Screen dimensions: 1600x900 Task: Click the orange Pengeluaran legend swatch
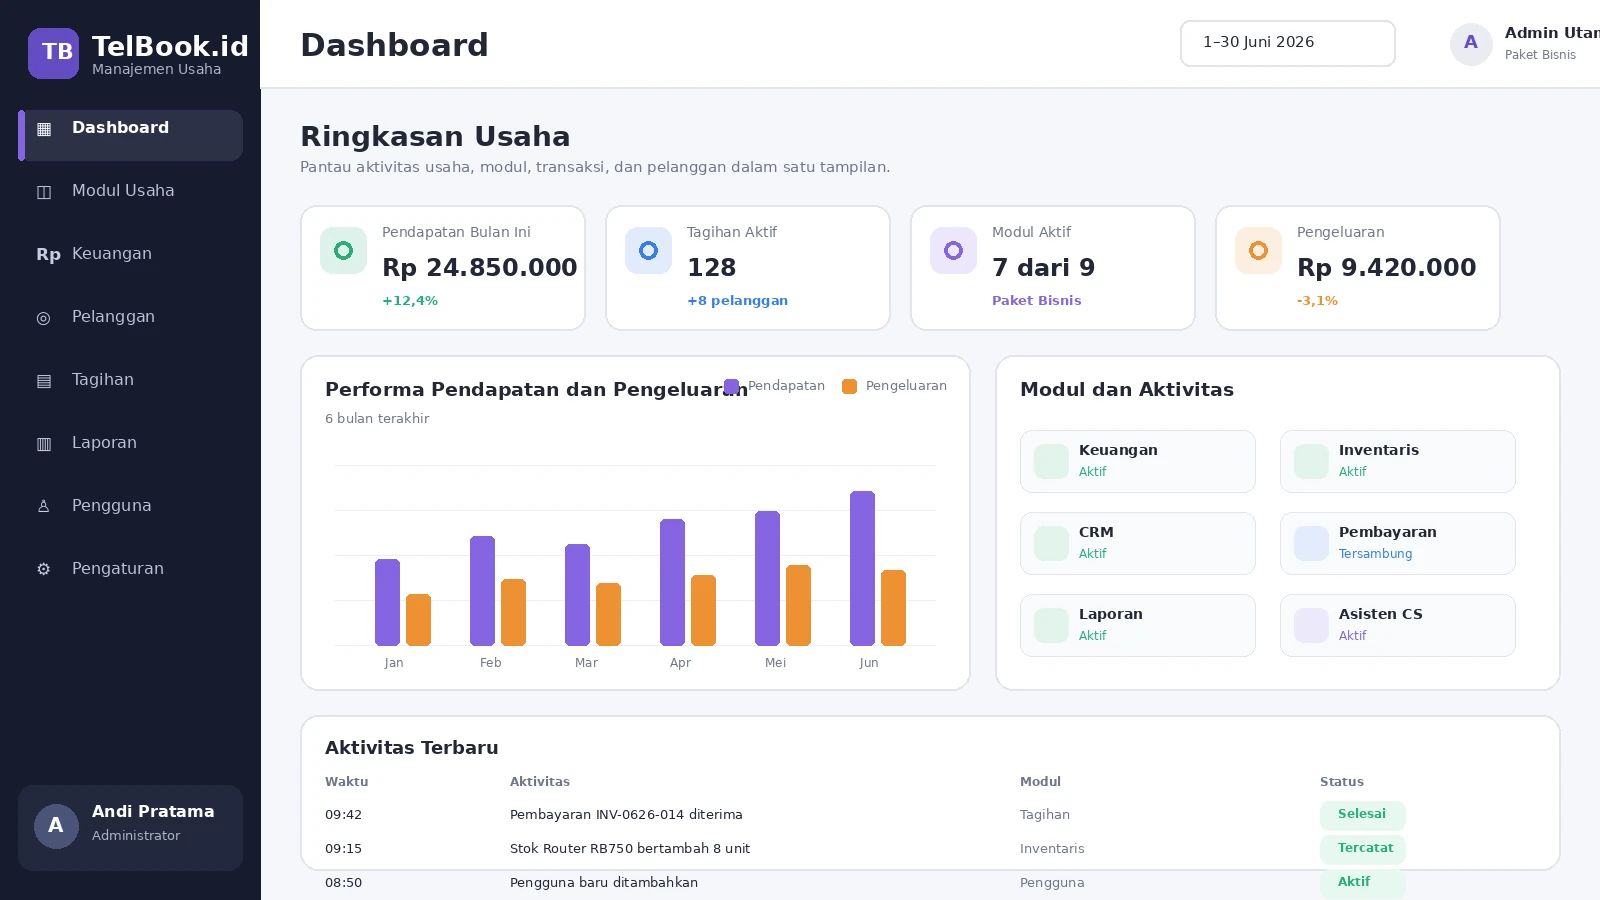pyautogui.click(x=850, y=386)
